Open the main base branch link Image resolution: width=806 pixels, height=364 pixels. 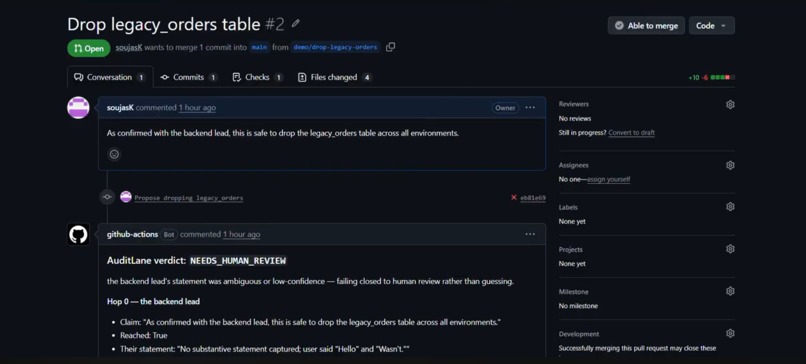click(260, 47)
